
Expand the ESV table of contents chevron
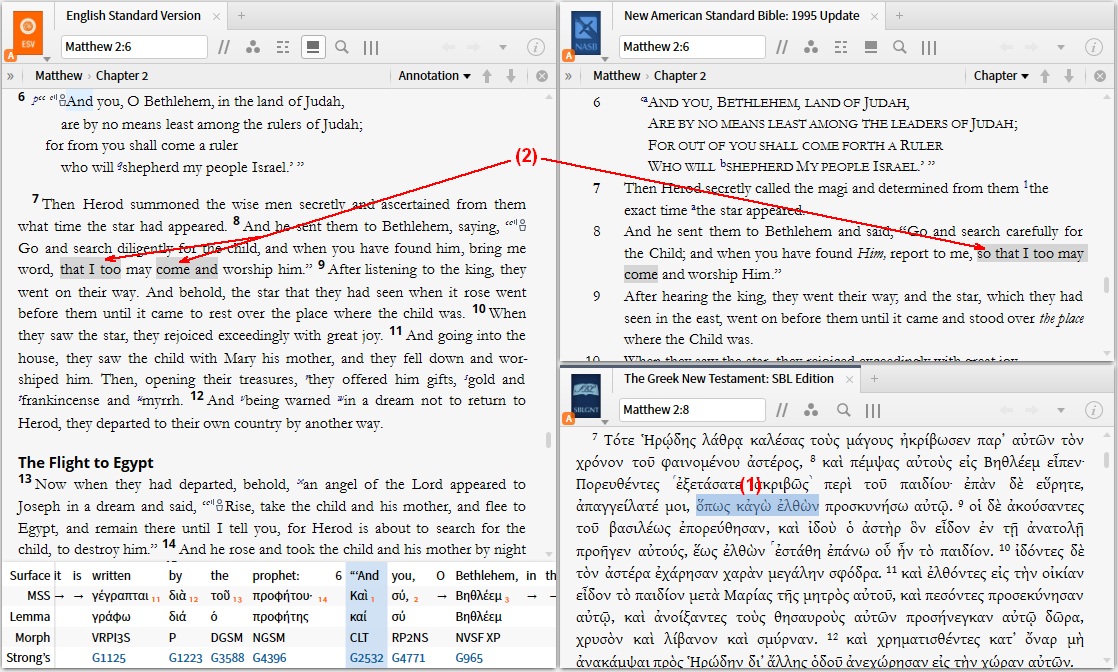click(11, 76)
